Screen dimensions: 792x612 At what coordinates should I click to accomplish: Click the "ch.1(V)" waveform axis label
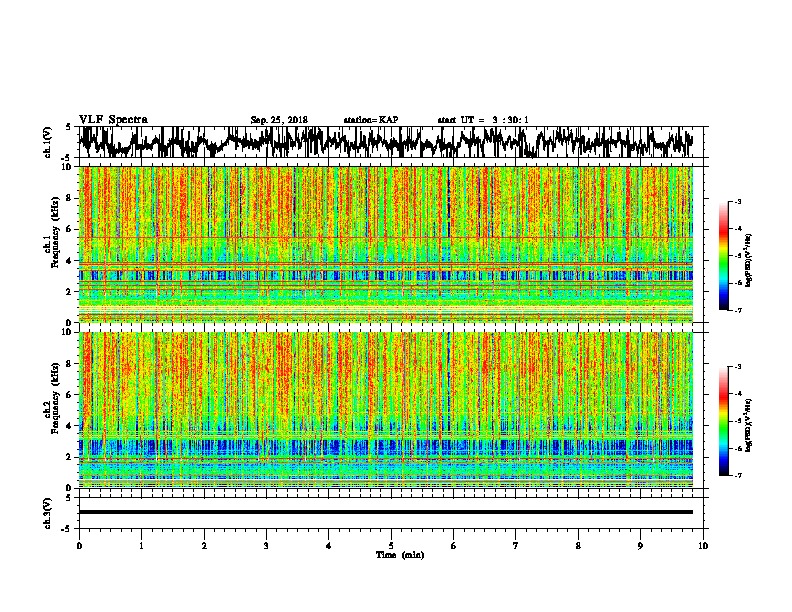click(x=47, y=142)
